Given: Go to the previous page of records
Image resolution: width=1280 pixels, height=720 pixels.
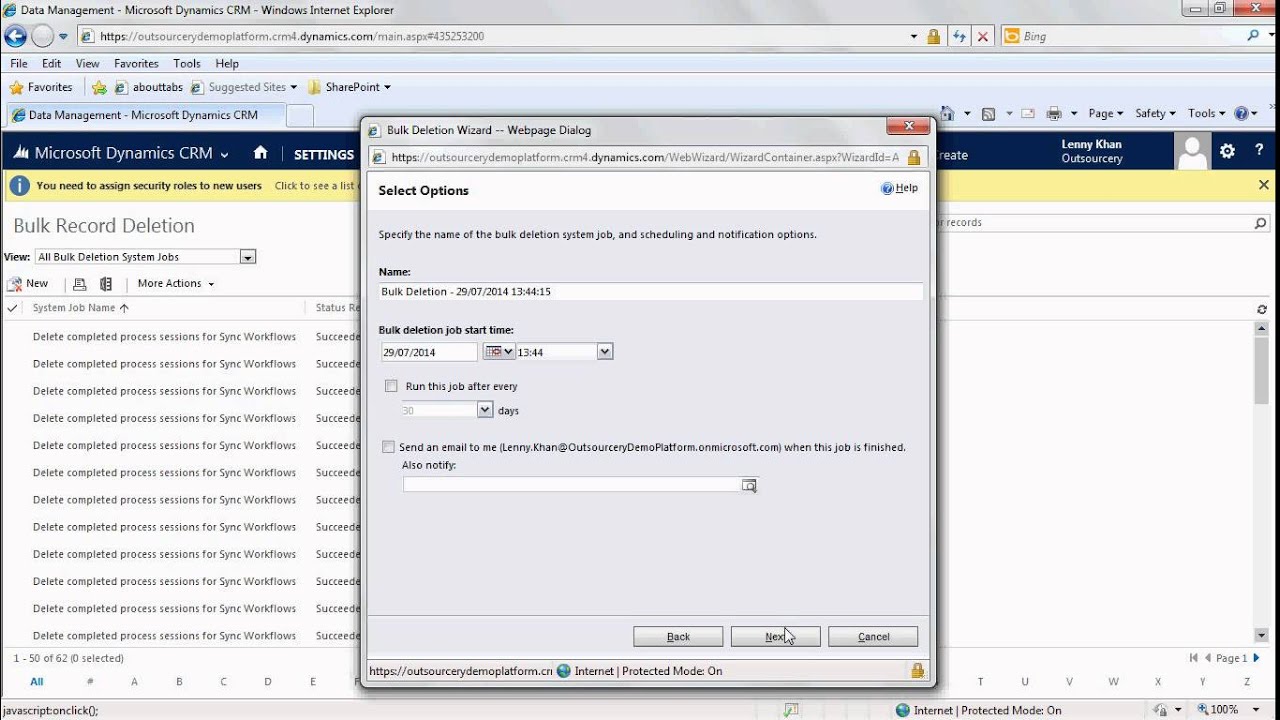Looking at the screenshot, I should click(x=1208, y=658).
